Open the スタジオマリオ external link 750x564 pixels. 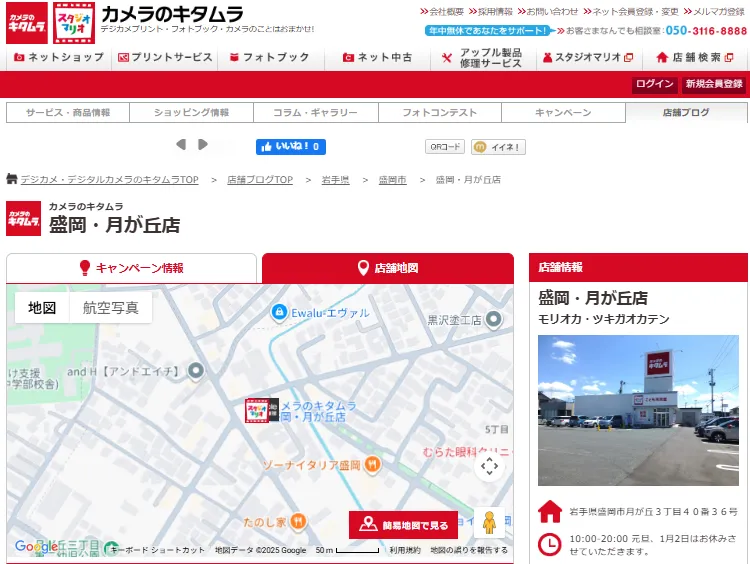[589, 57]
